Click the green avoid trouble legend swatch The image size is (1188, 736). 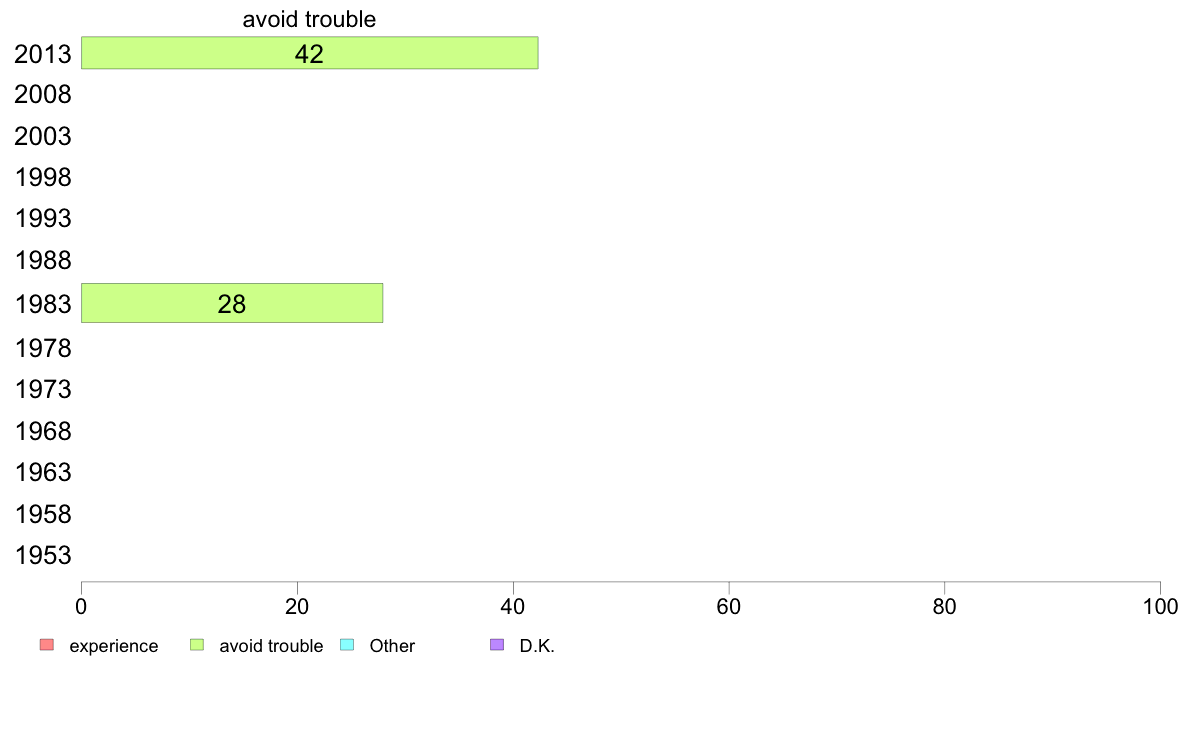click(x=197, y=645)
